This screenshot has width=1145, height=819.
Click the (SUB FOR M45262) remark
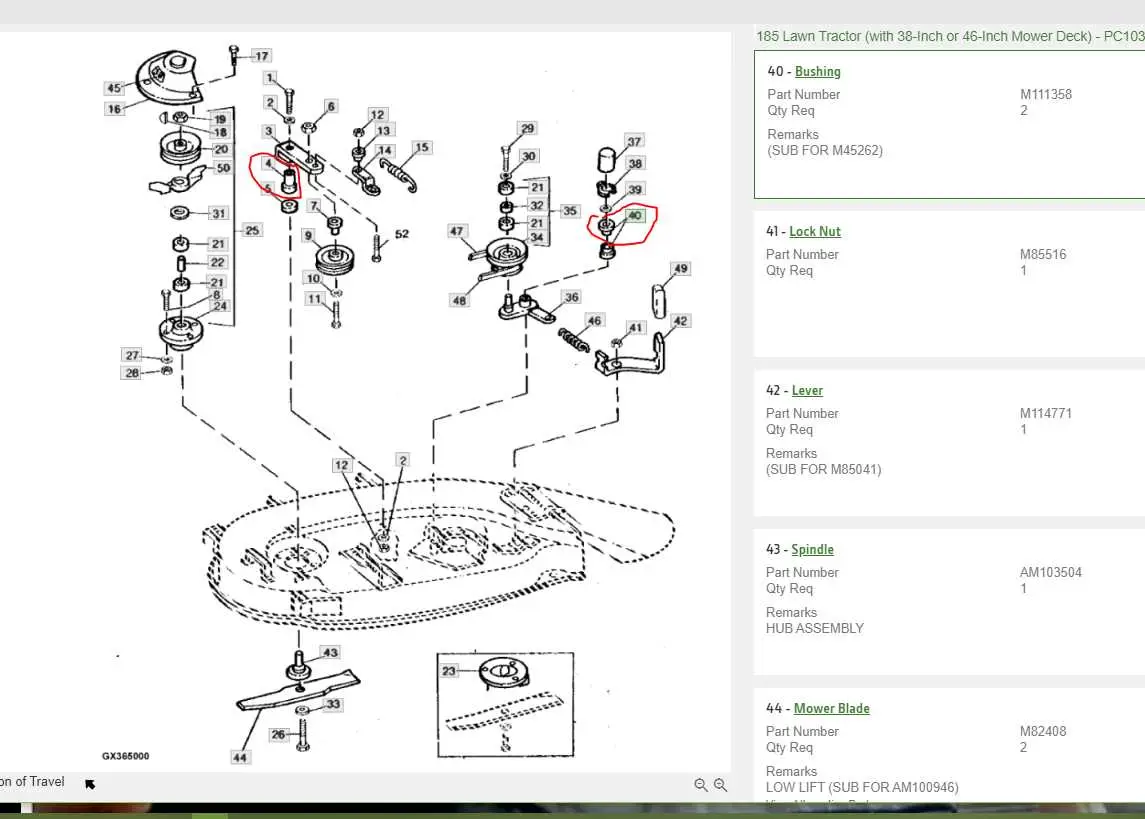[x=824, y=150]
